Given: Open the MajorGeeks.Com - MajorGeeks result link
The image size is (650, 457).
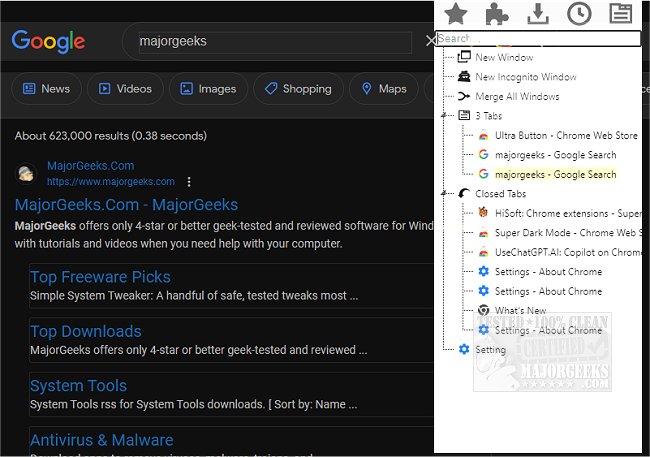Looking at the screenshot, I should [126, 205].
